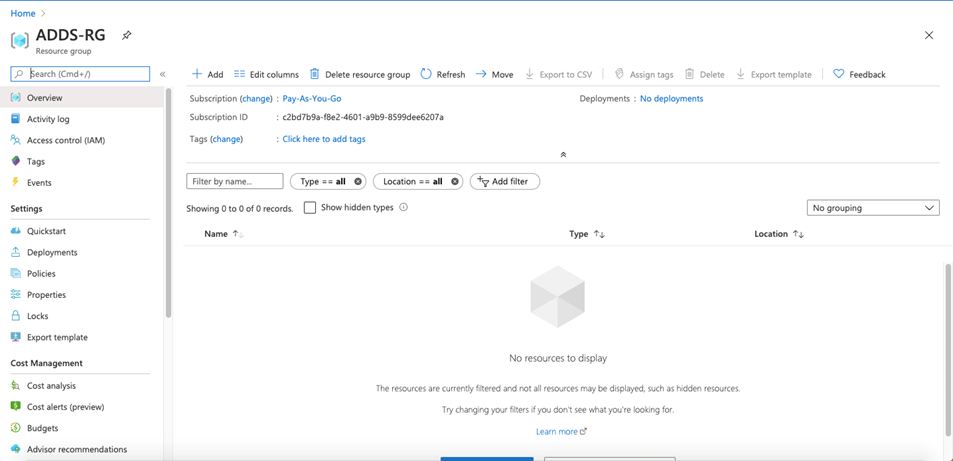Click the Access control people icon
The image size is (953, 461).
point(16,140)
